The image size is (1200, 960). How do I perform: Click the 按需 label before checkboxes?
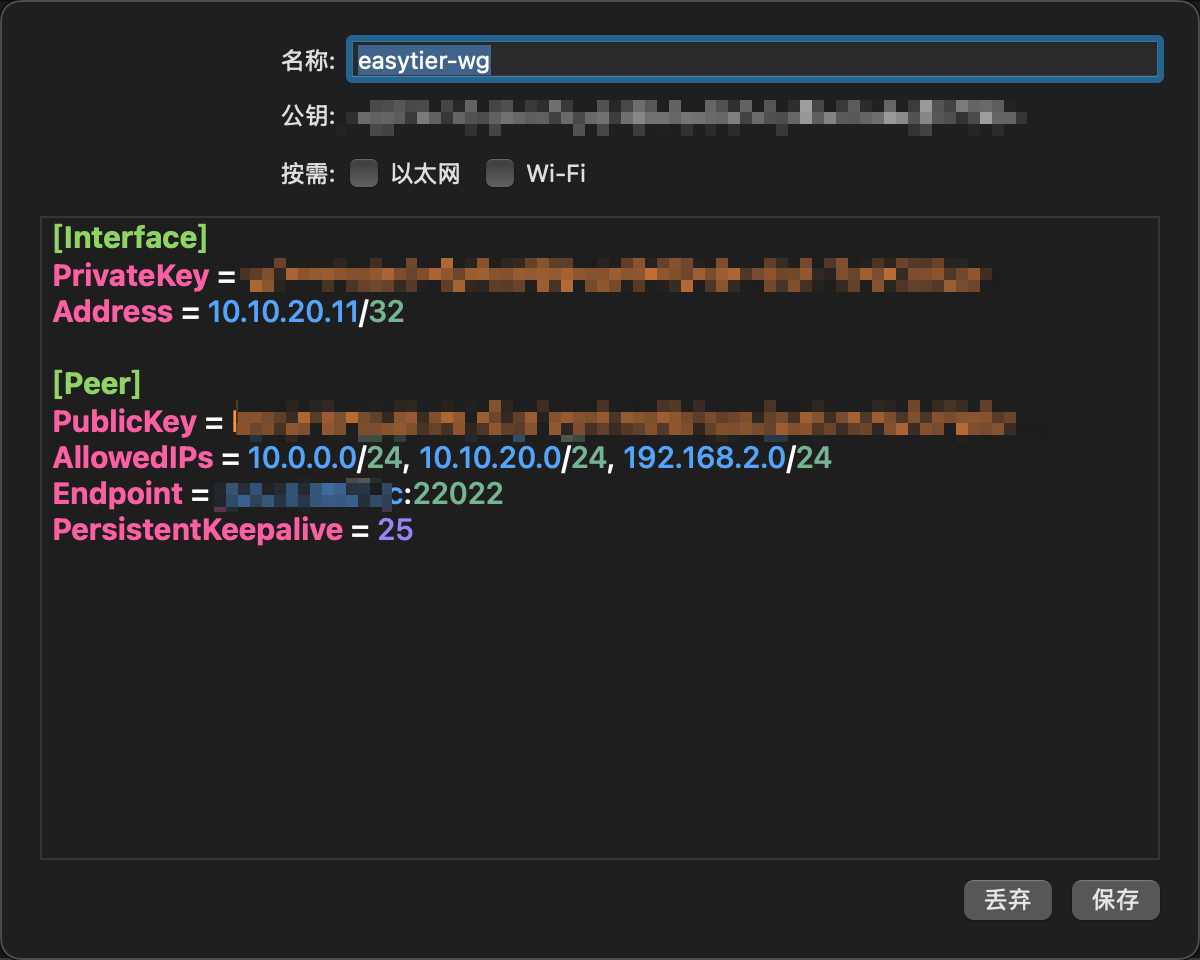pos(304,173)
